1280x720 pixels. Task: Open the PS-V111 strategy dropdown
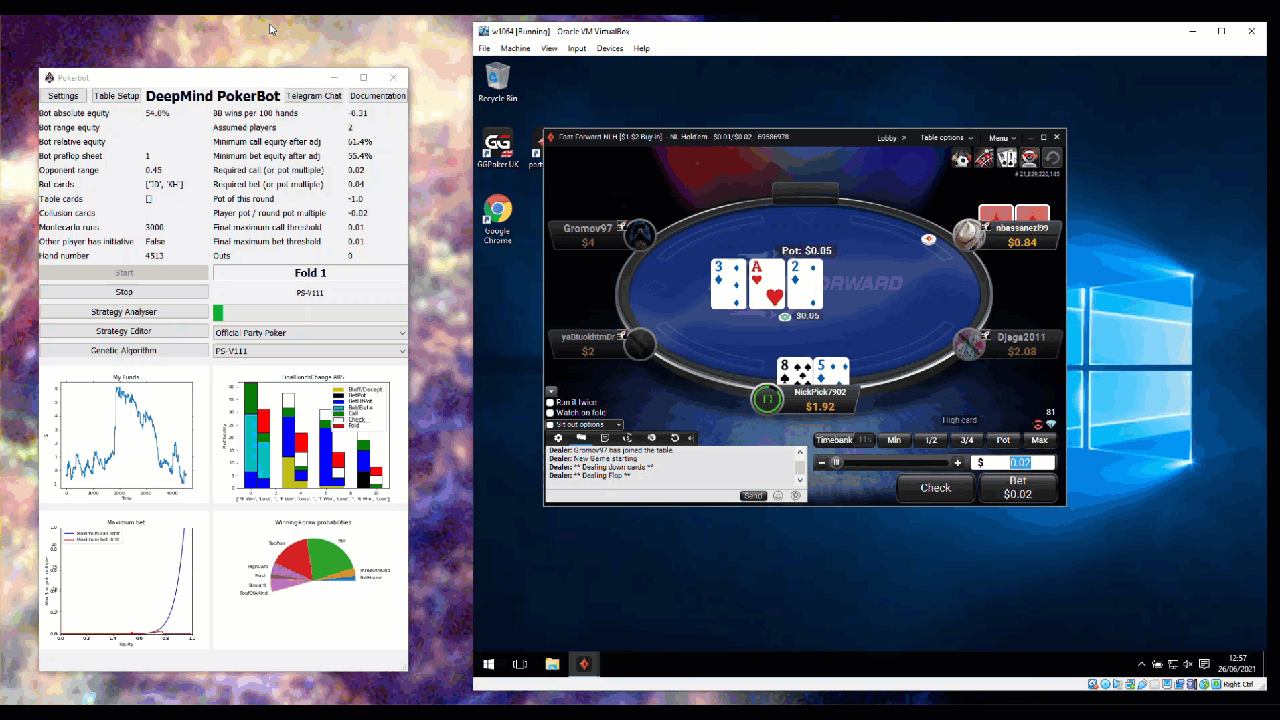[x=310, y=351]
